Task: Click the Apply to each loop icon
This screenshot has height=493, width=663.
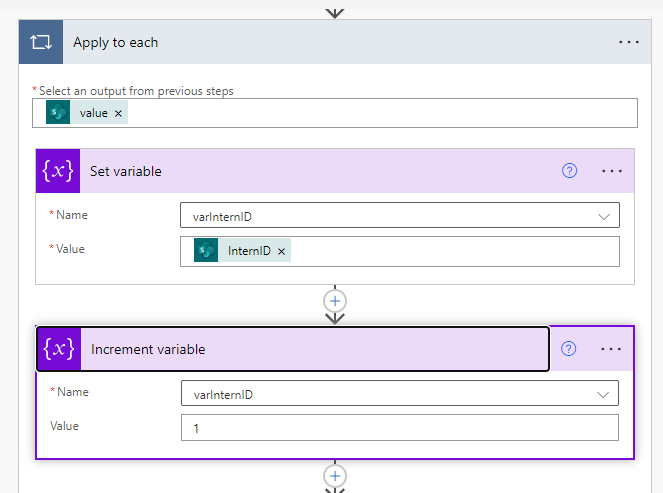Action: click(x=41, y=42)
